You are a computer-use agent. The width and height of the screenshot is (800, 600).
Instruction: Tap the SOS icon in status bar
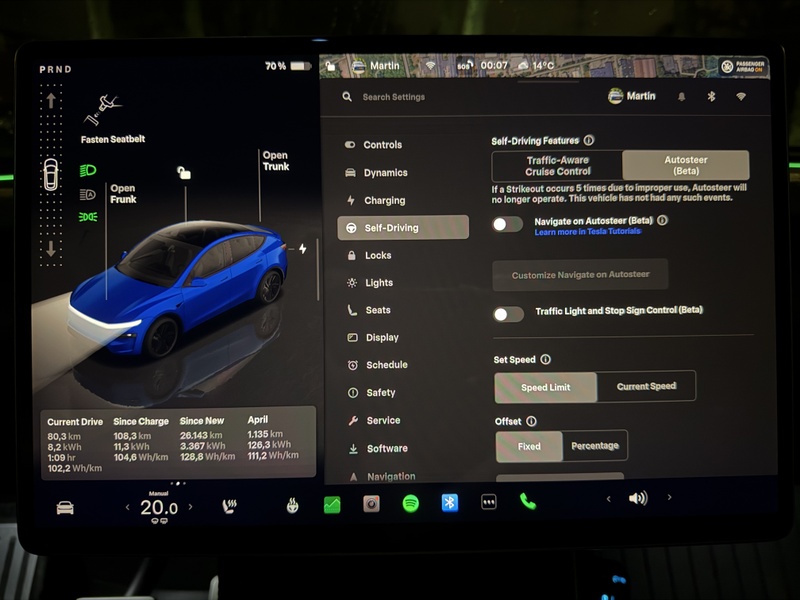click(464, 65)
